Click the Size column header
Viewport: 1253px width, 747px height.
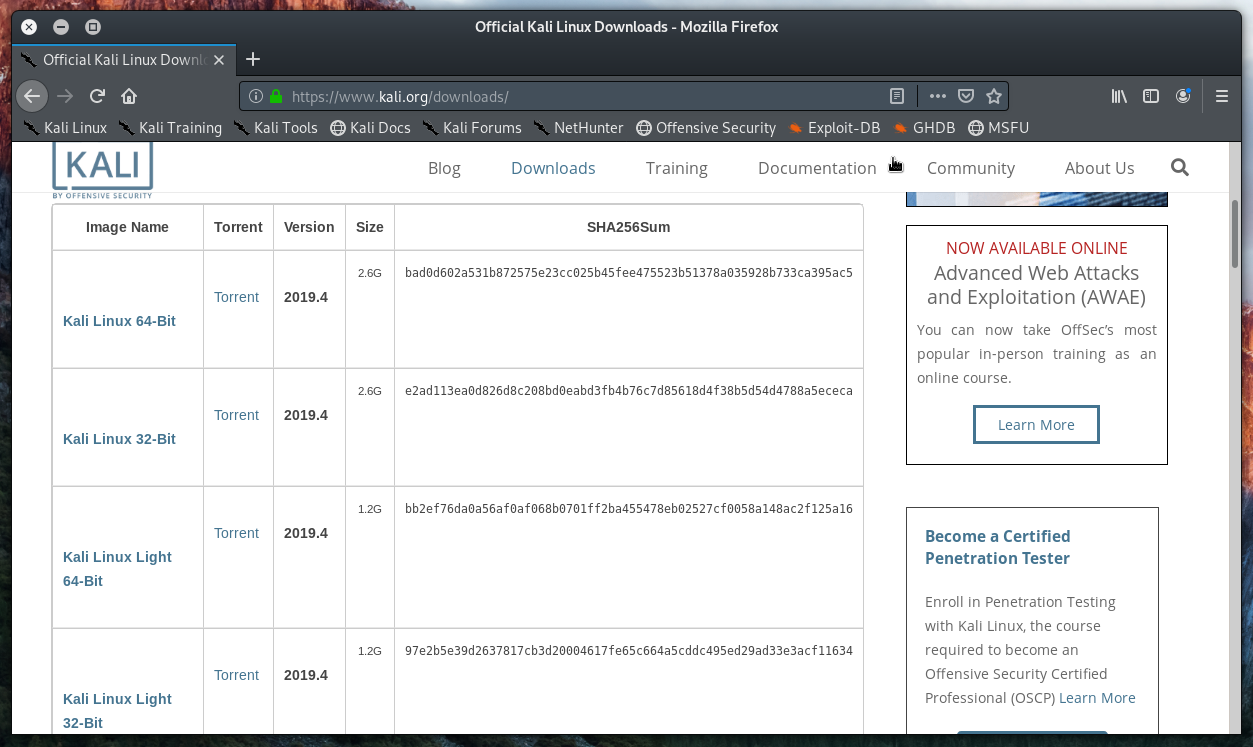(370, 227)
